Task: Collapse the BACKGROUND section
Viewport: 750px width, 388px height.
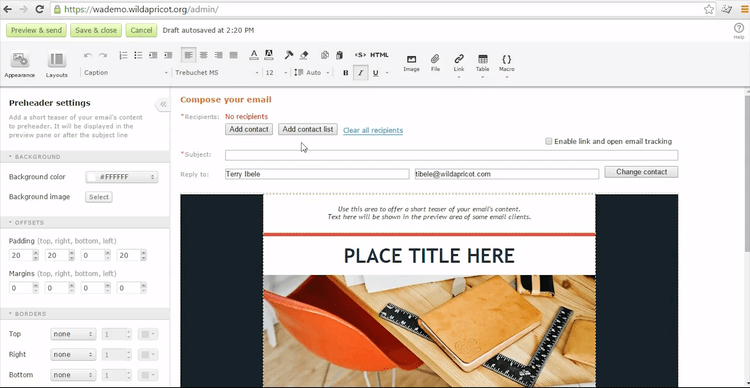Action: [x=85, y=157]
